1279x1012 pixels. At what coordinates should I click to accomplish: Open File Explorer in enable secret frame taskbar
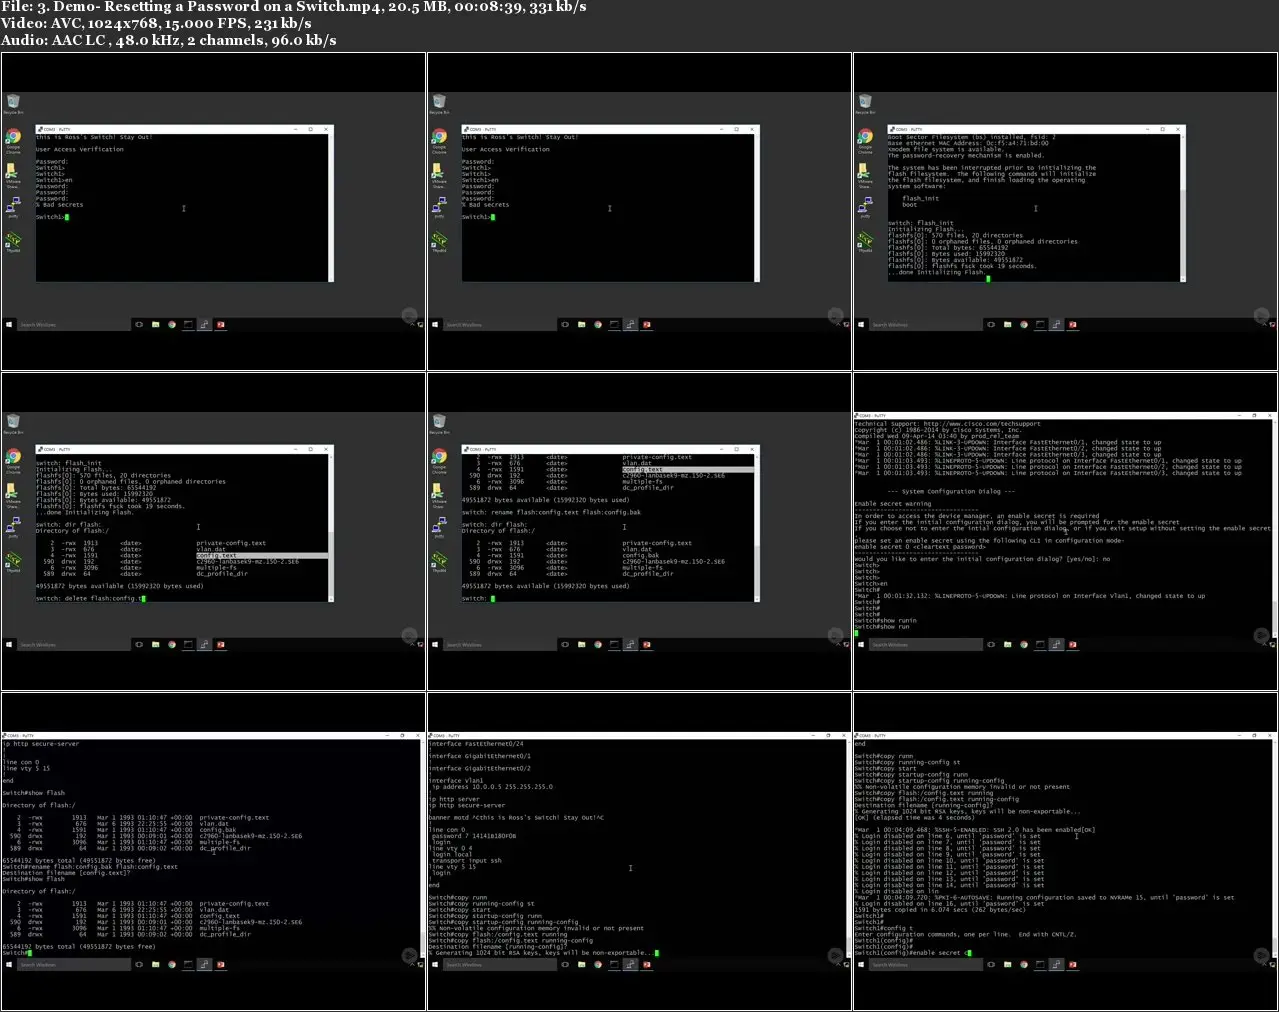1007,964
